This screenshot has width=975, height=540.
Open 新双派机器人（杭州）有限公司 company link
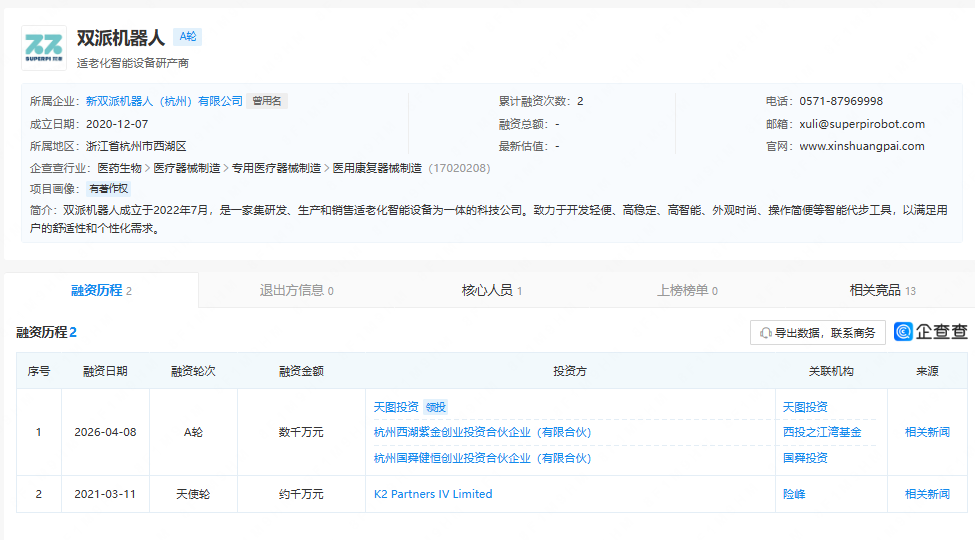[x=164, y=101]
